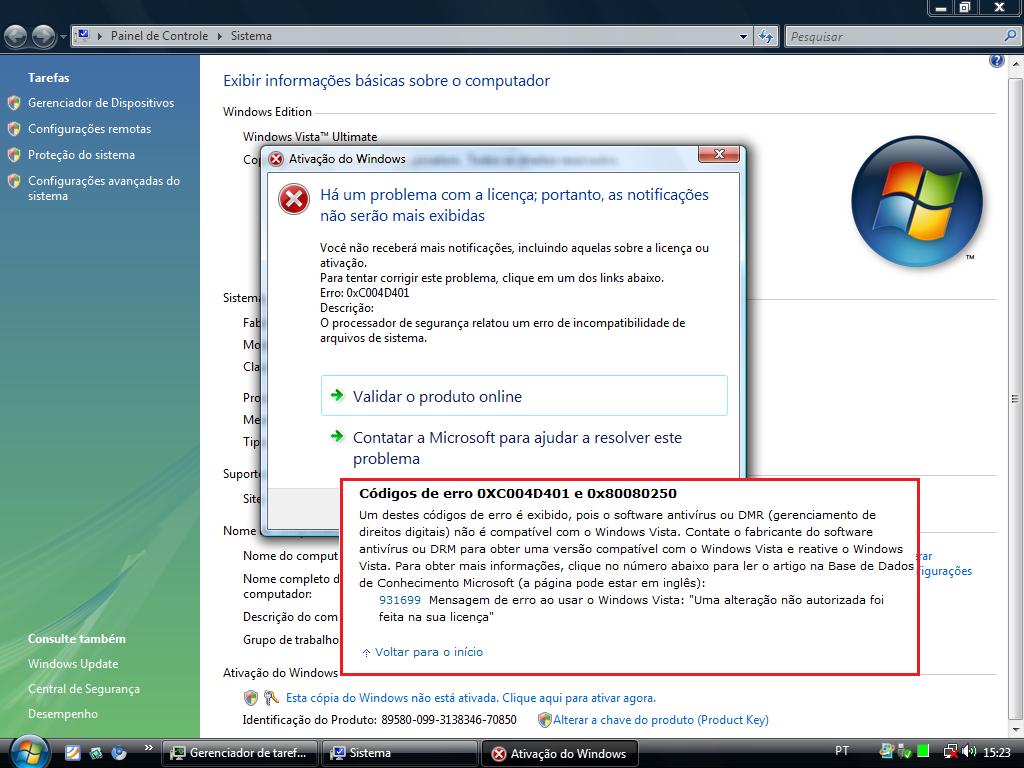Switch to Sistema taskbar button
1024x768 pixels.
pyautogui.click(x=400, y=753)
